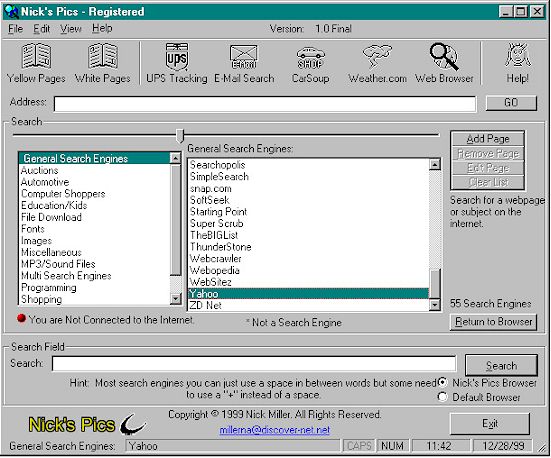Open the Yellow Pages tool
The image size is (551, 458).
tap(36, 63)
